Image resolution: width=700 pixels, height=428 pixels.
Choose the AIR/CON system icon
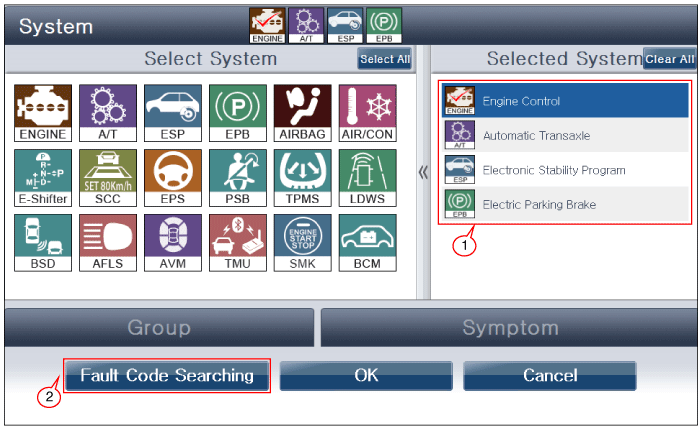[367, 113]
